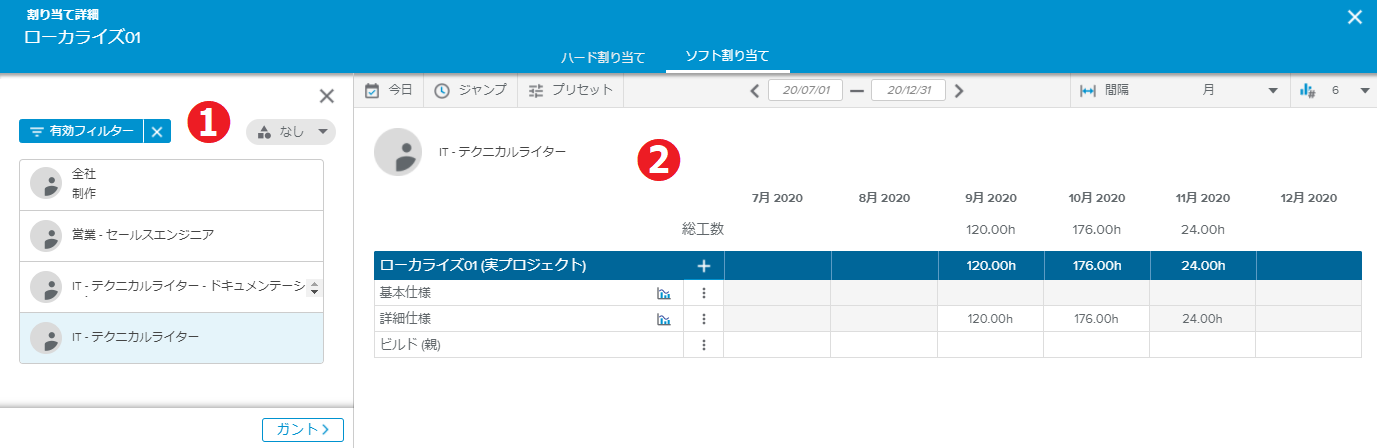This screenshot has height=448, width=1377.
Task: Click the chart icon in 基本仕様 row
Action: click(663, 293)
